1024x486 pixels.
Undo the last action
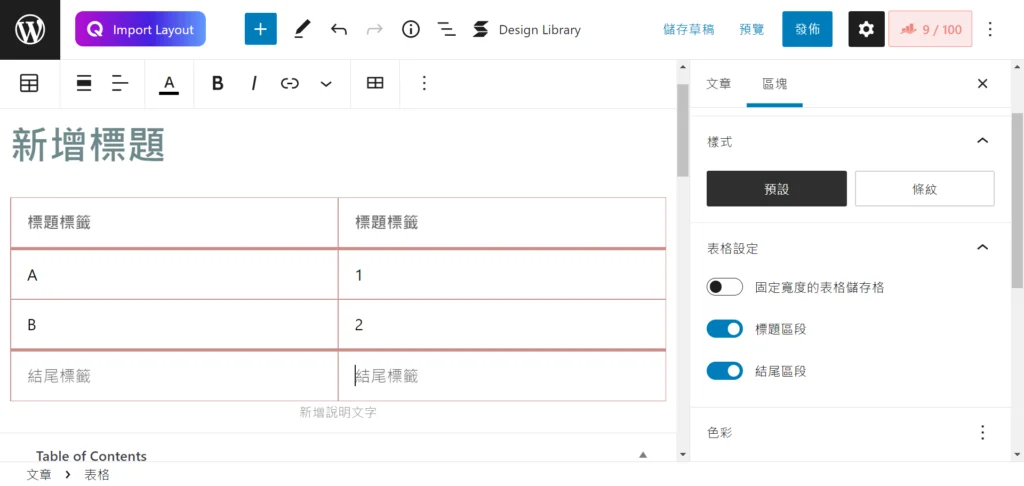click(x=338, y=29)
